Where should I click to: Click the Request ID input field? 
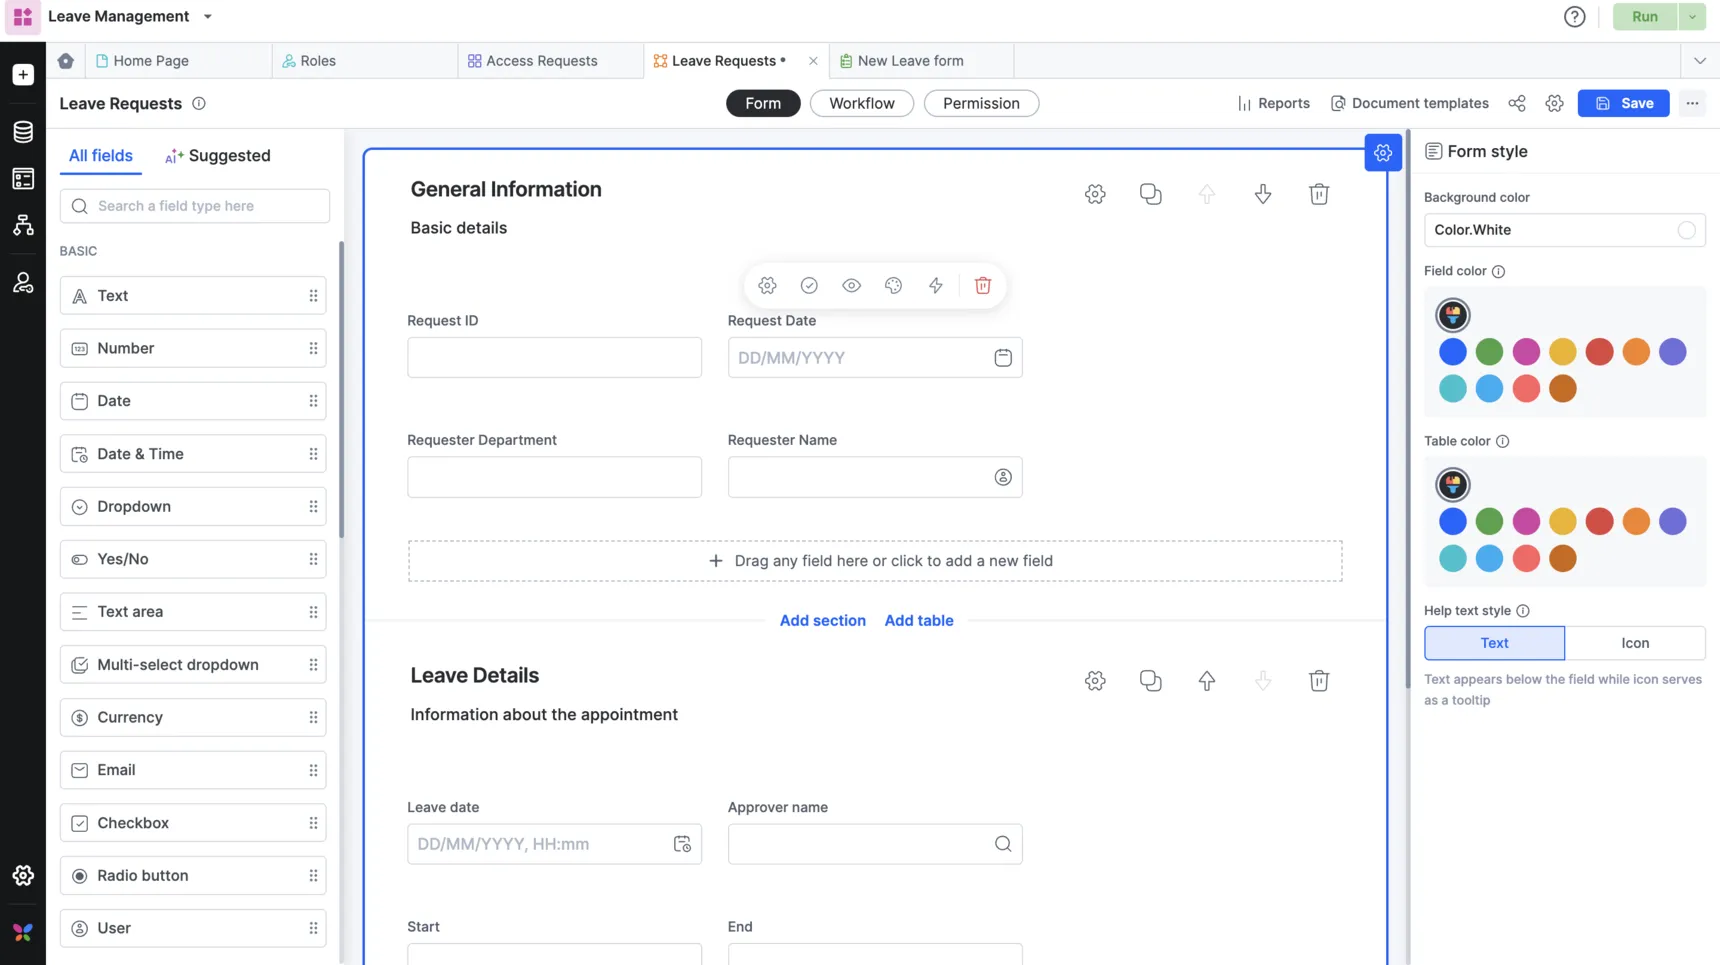click(x=554, y=358)
